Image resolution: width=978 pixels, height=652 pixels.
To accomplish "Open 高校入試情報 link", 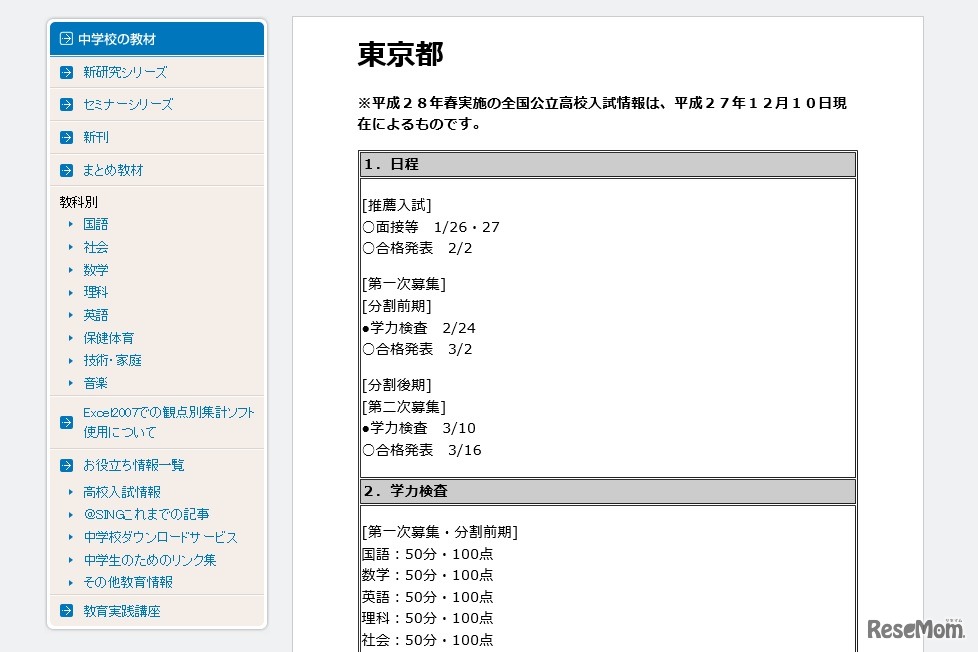I will click(x=122, y=492).
